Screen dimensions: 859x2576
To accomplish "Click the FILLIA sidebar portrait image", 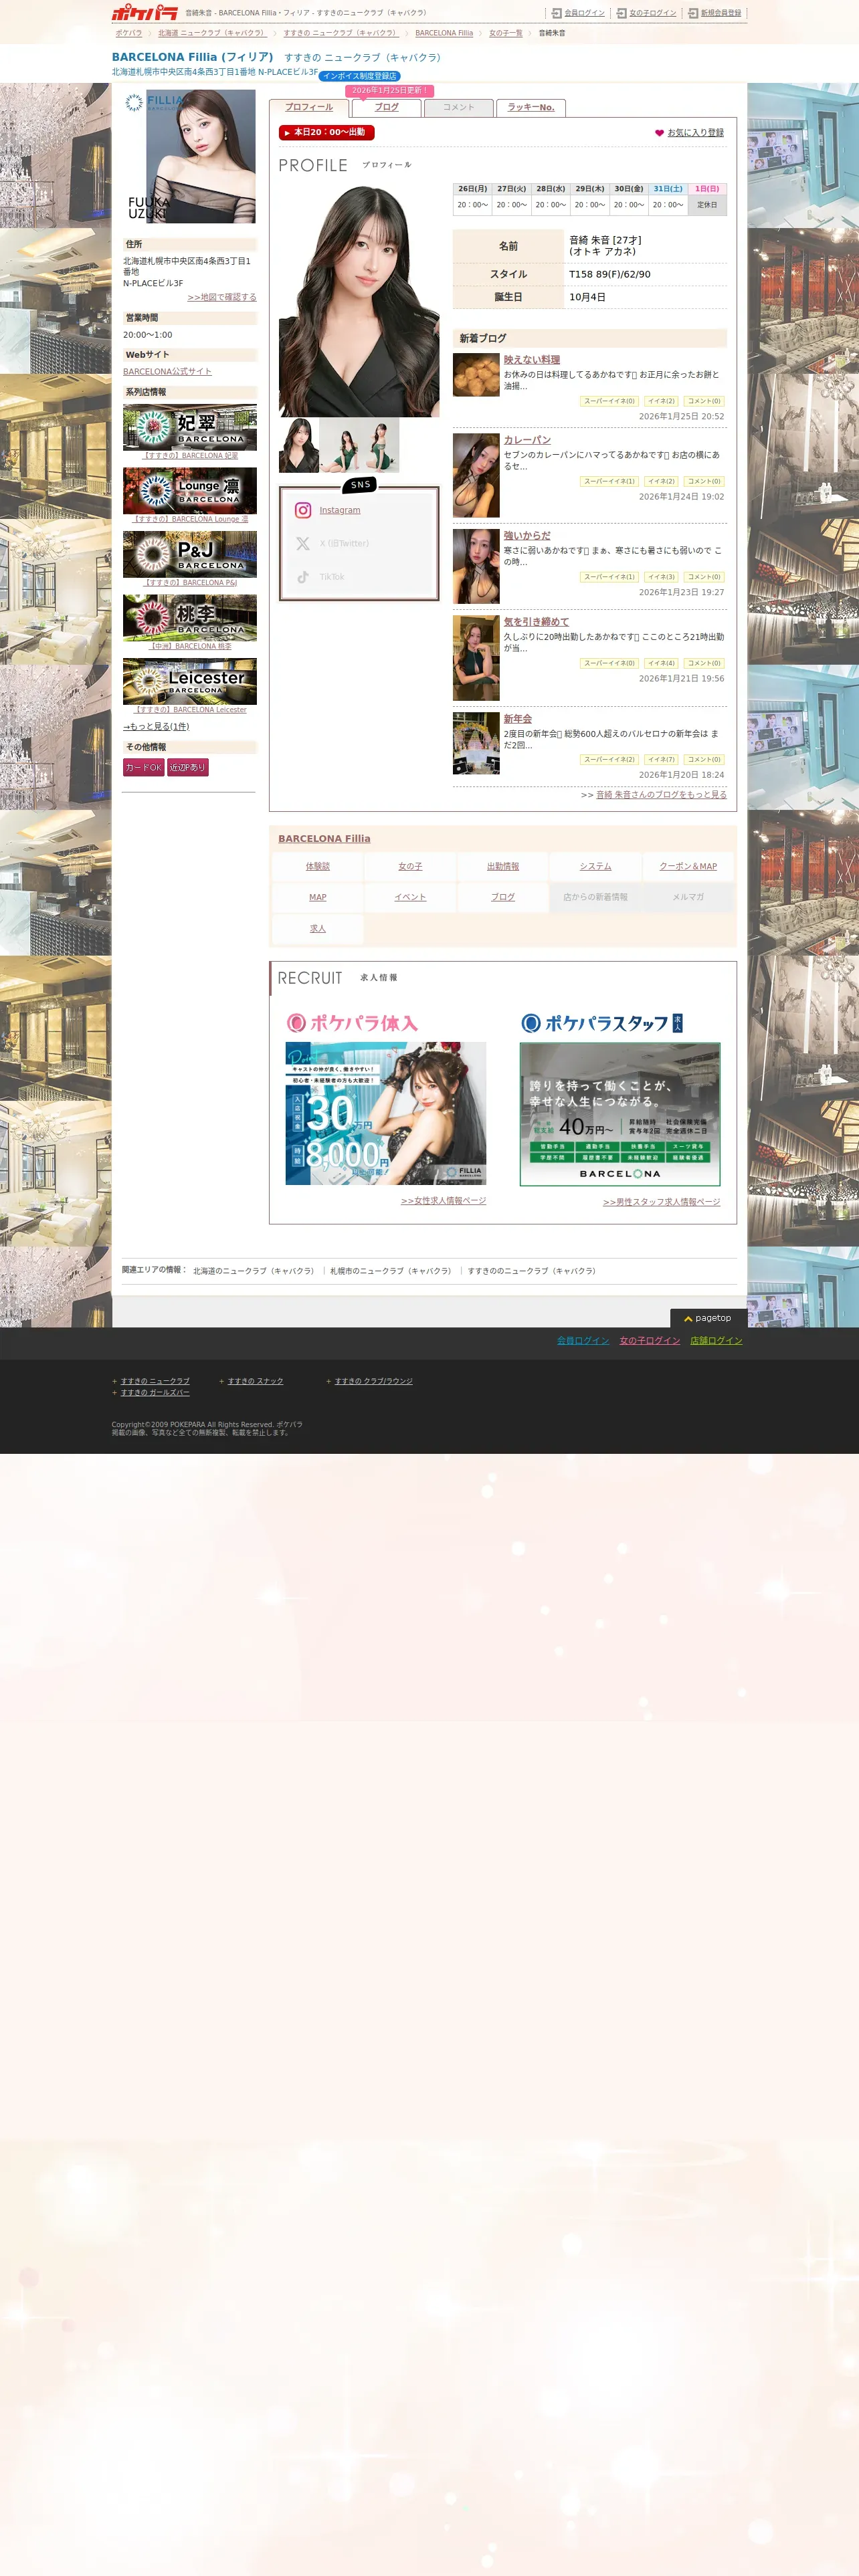I will click(190, 157).
